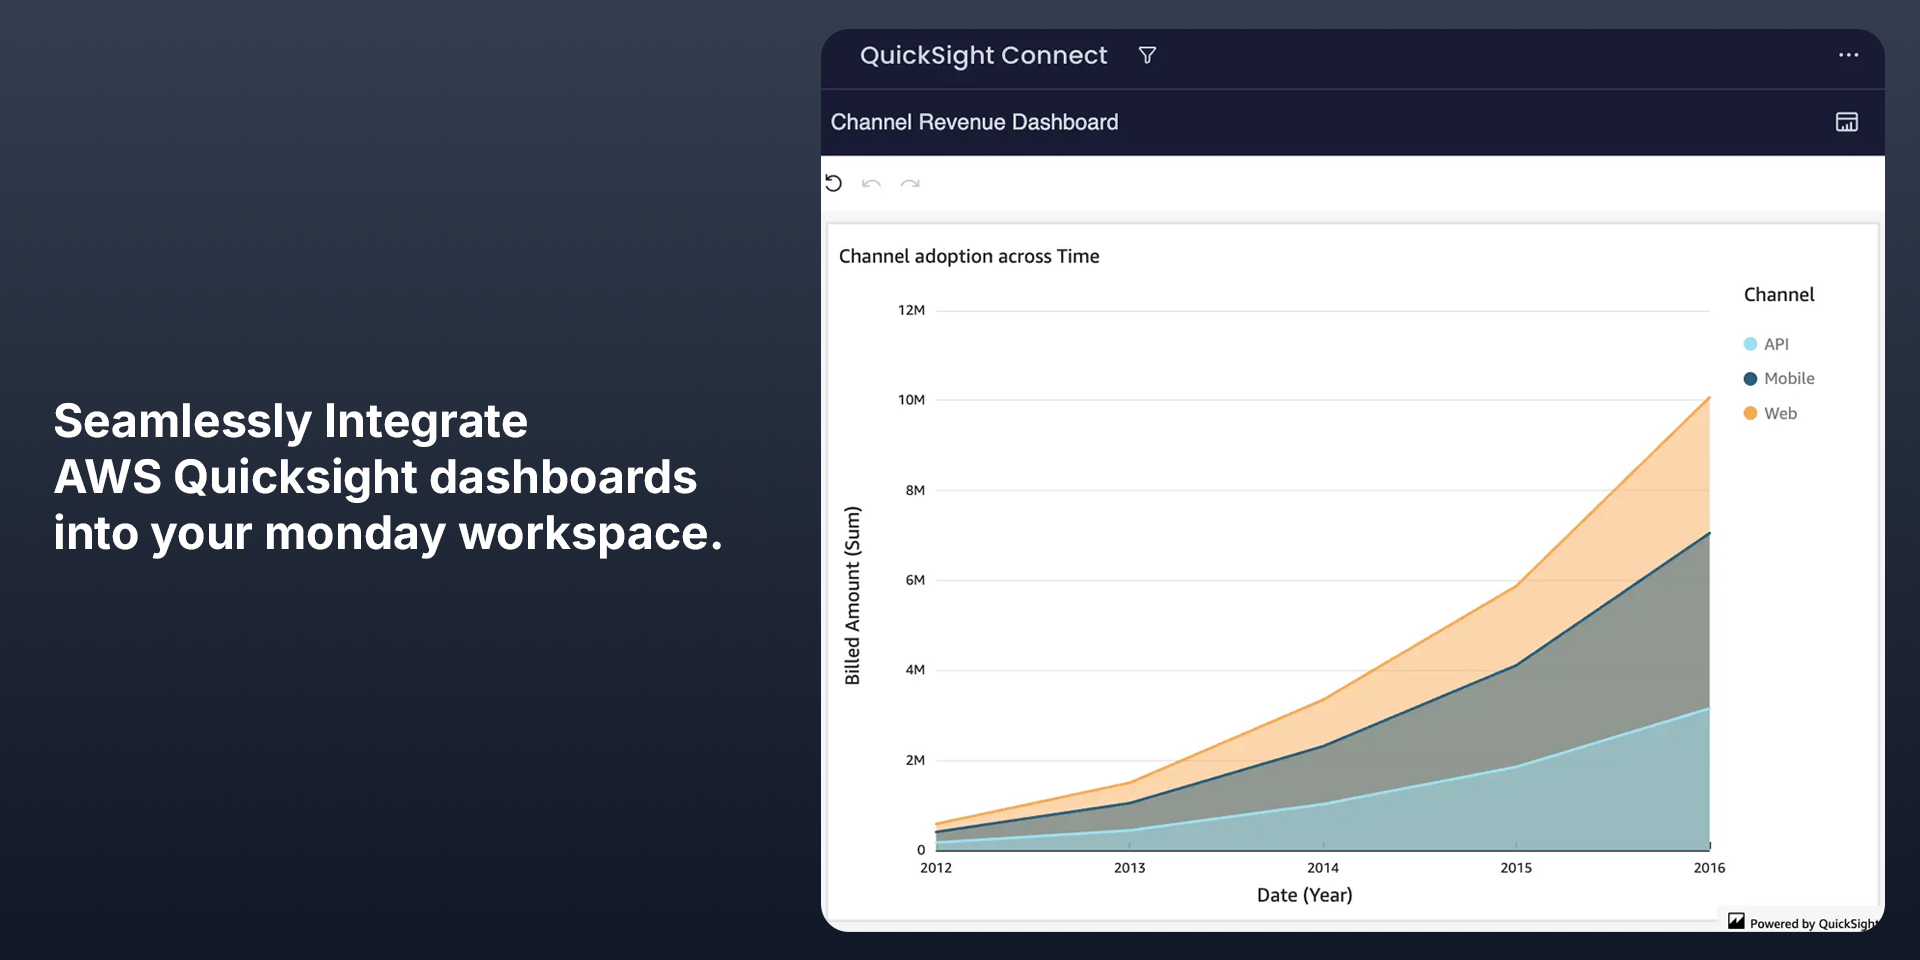Reset the dashboard with the reset icon
The image size is (1920, 960).
834,183
